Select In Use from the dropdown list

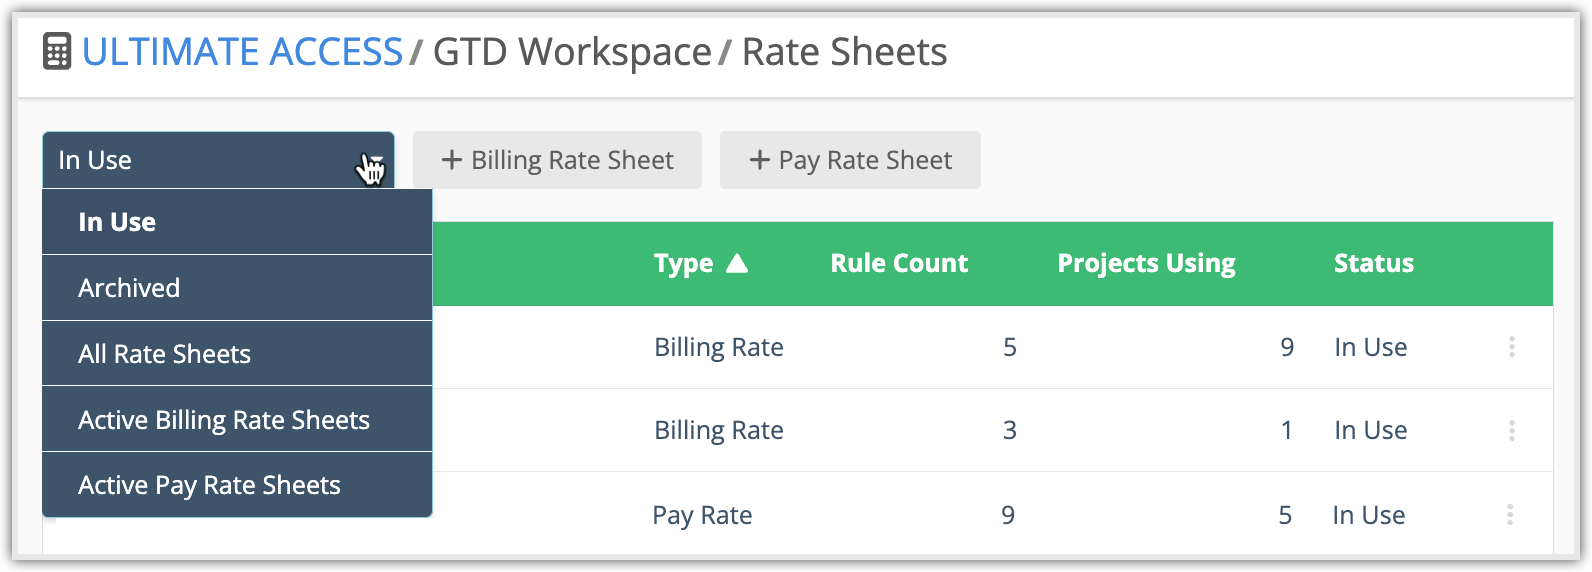pyautogui.click(x=117, y=222)
